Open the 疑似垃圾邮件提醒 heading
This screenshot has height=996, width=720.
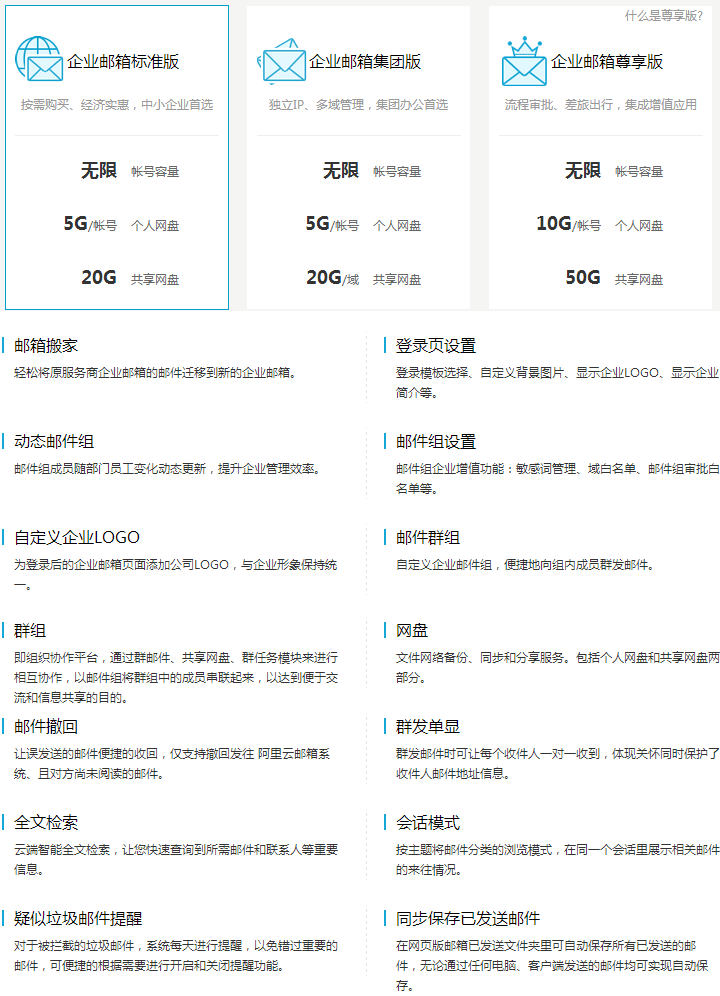click(x=78, y=918)
